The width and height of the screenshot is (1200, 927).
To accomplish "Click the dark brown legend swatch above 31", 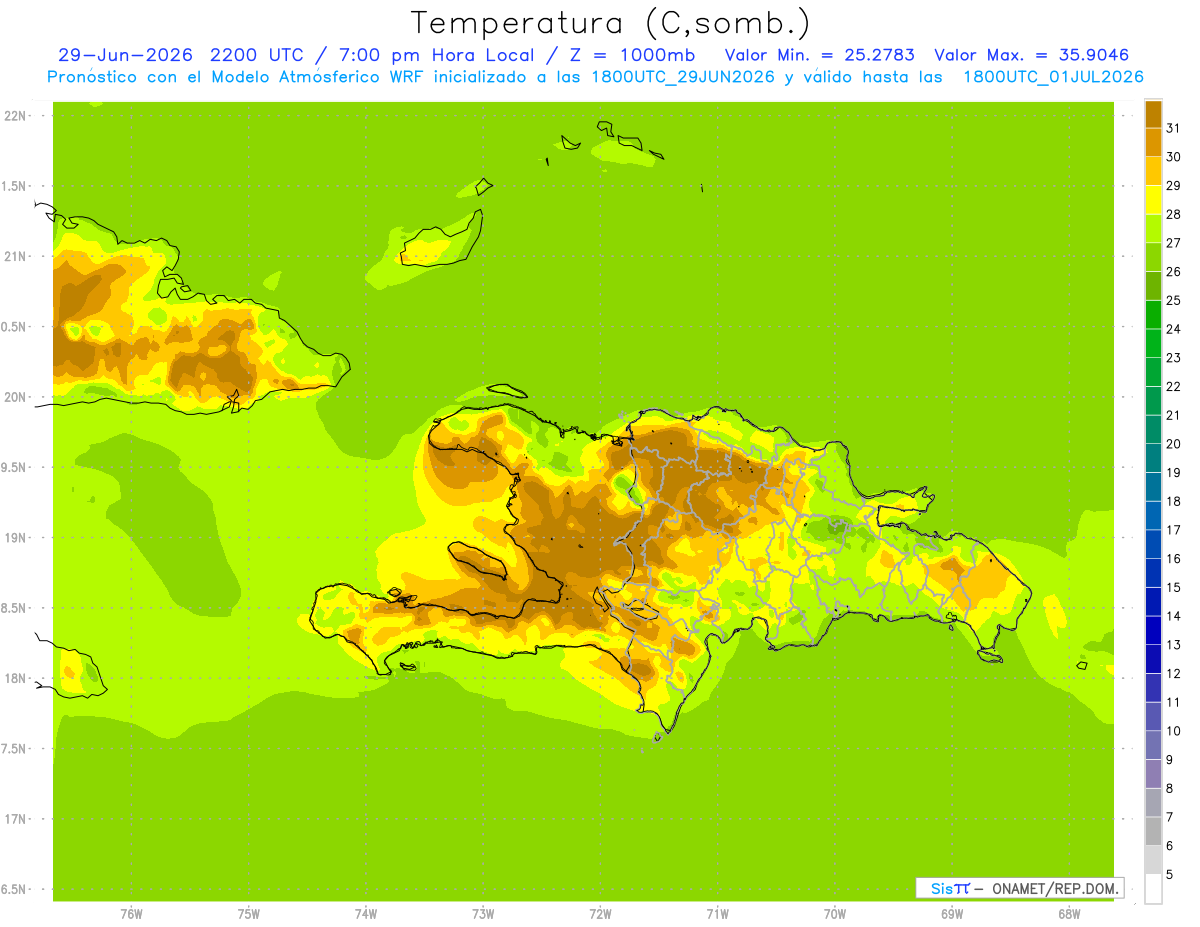I will [1153, 113].
